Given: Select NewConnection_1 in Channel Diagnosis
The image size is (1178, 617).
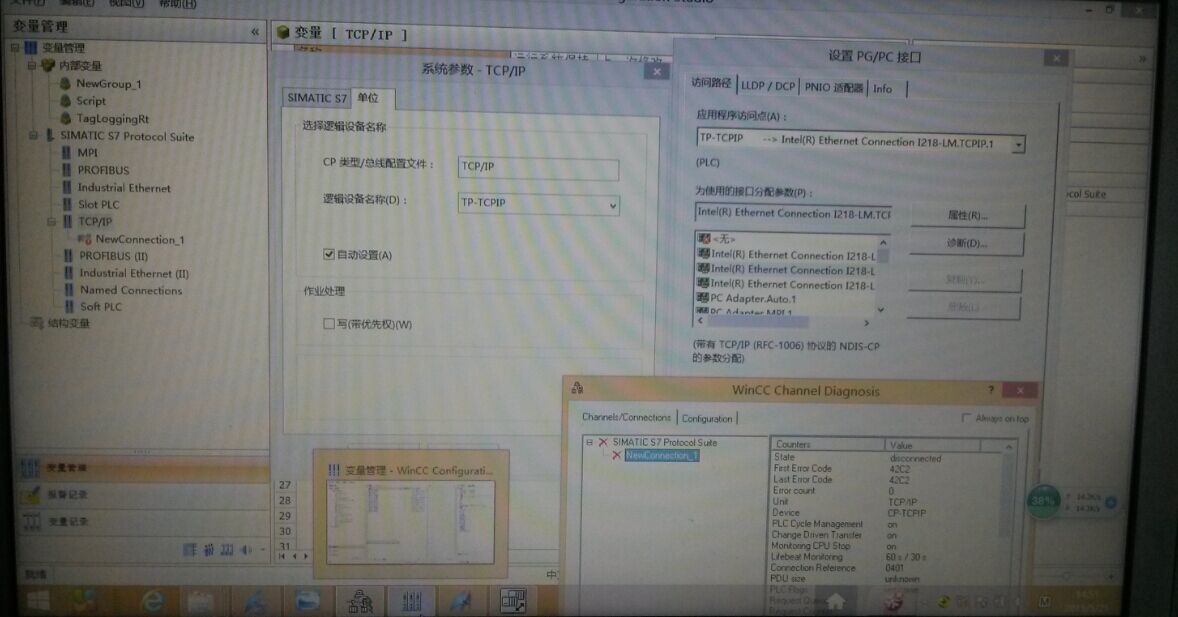Looking at the screenshot, I should [662, 455].
